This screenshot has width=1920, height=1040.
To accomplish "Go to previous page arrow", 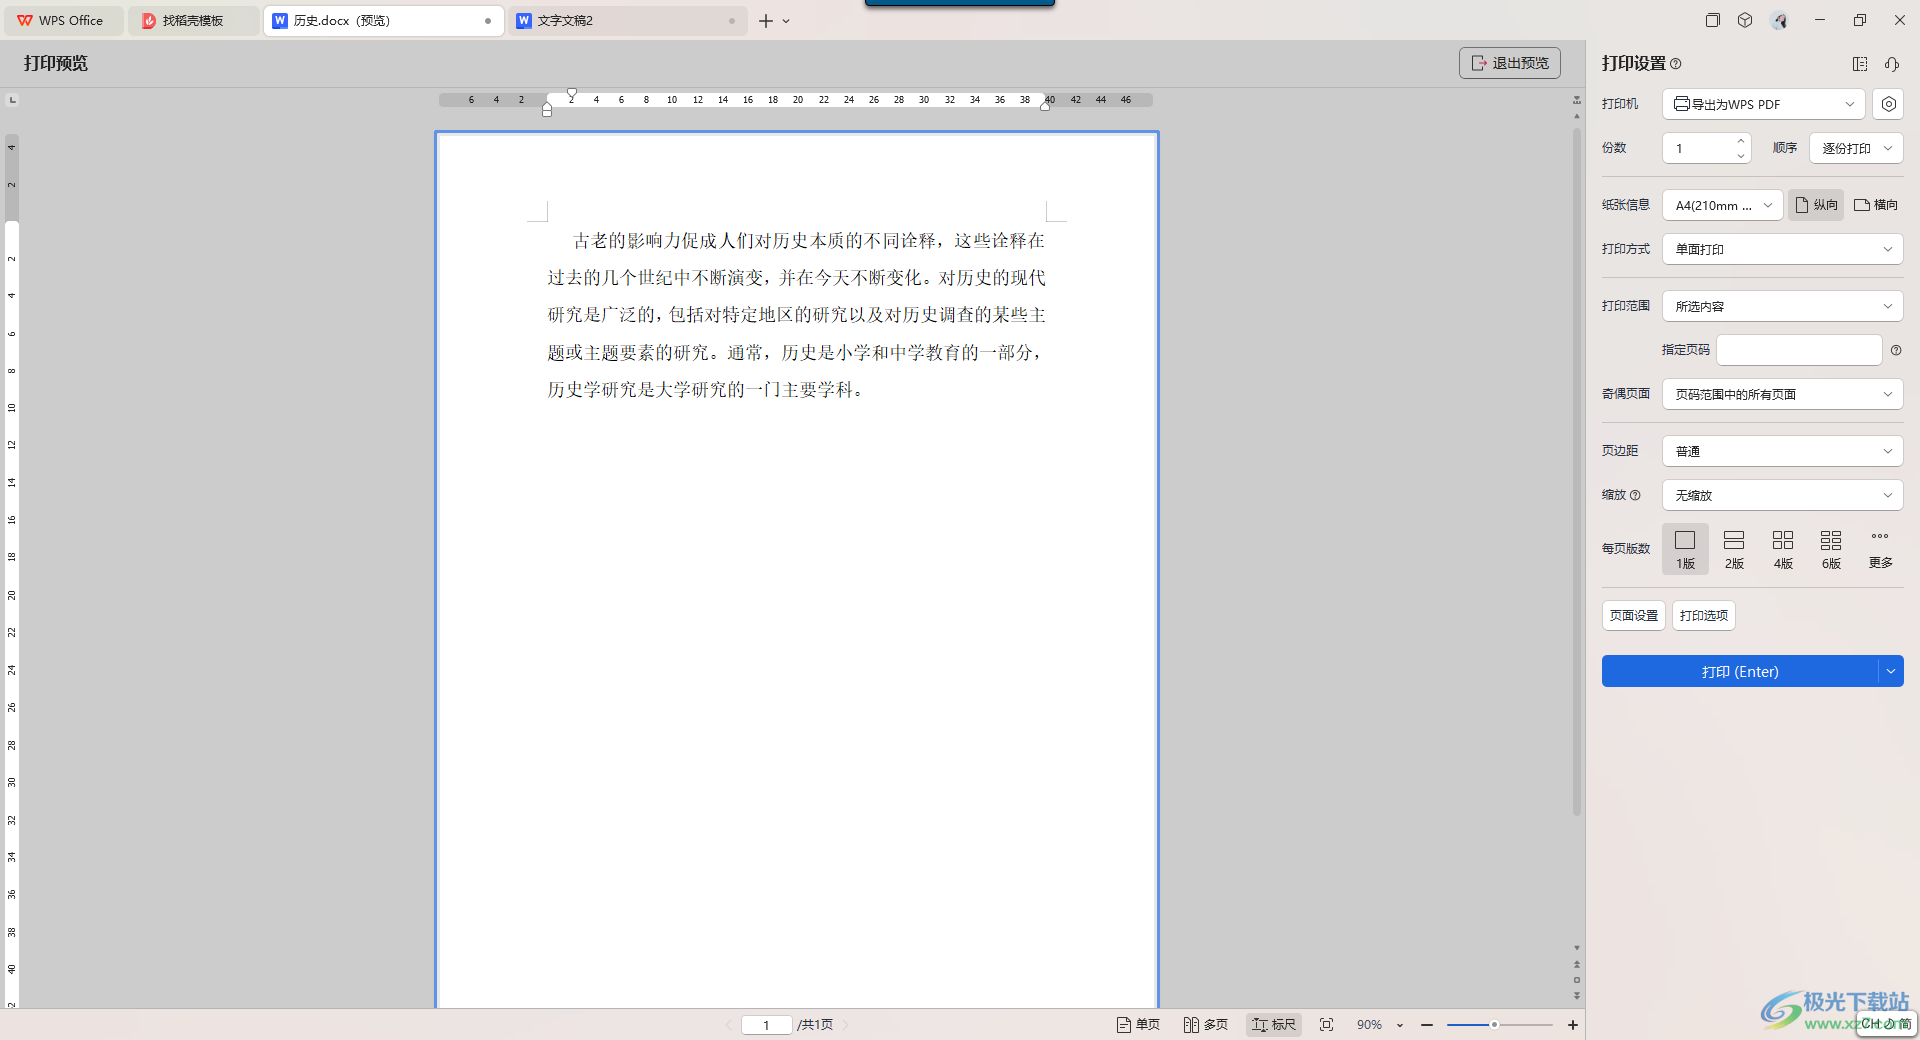I will (x=728, y=1025).
